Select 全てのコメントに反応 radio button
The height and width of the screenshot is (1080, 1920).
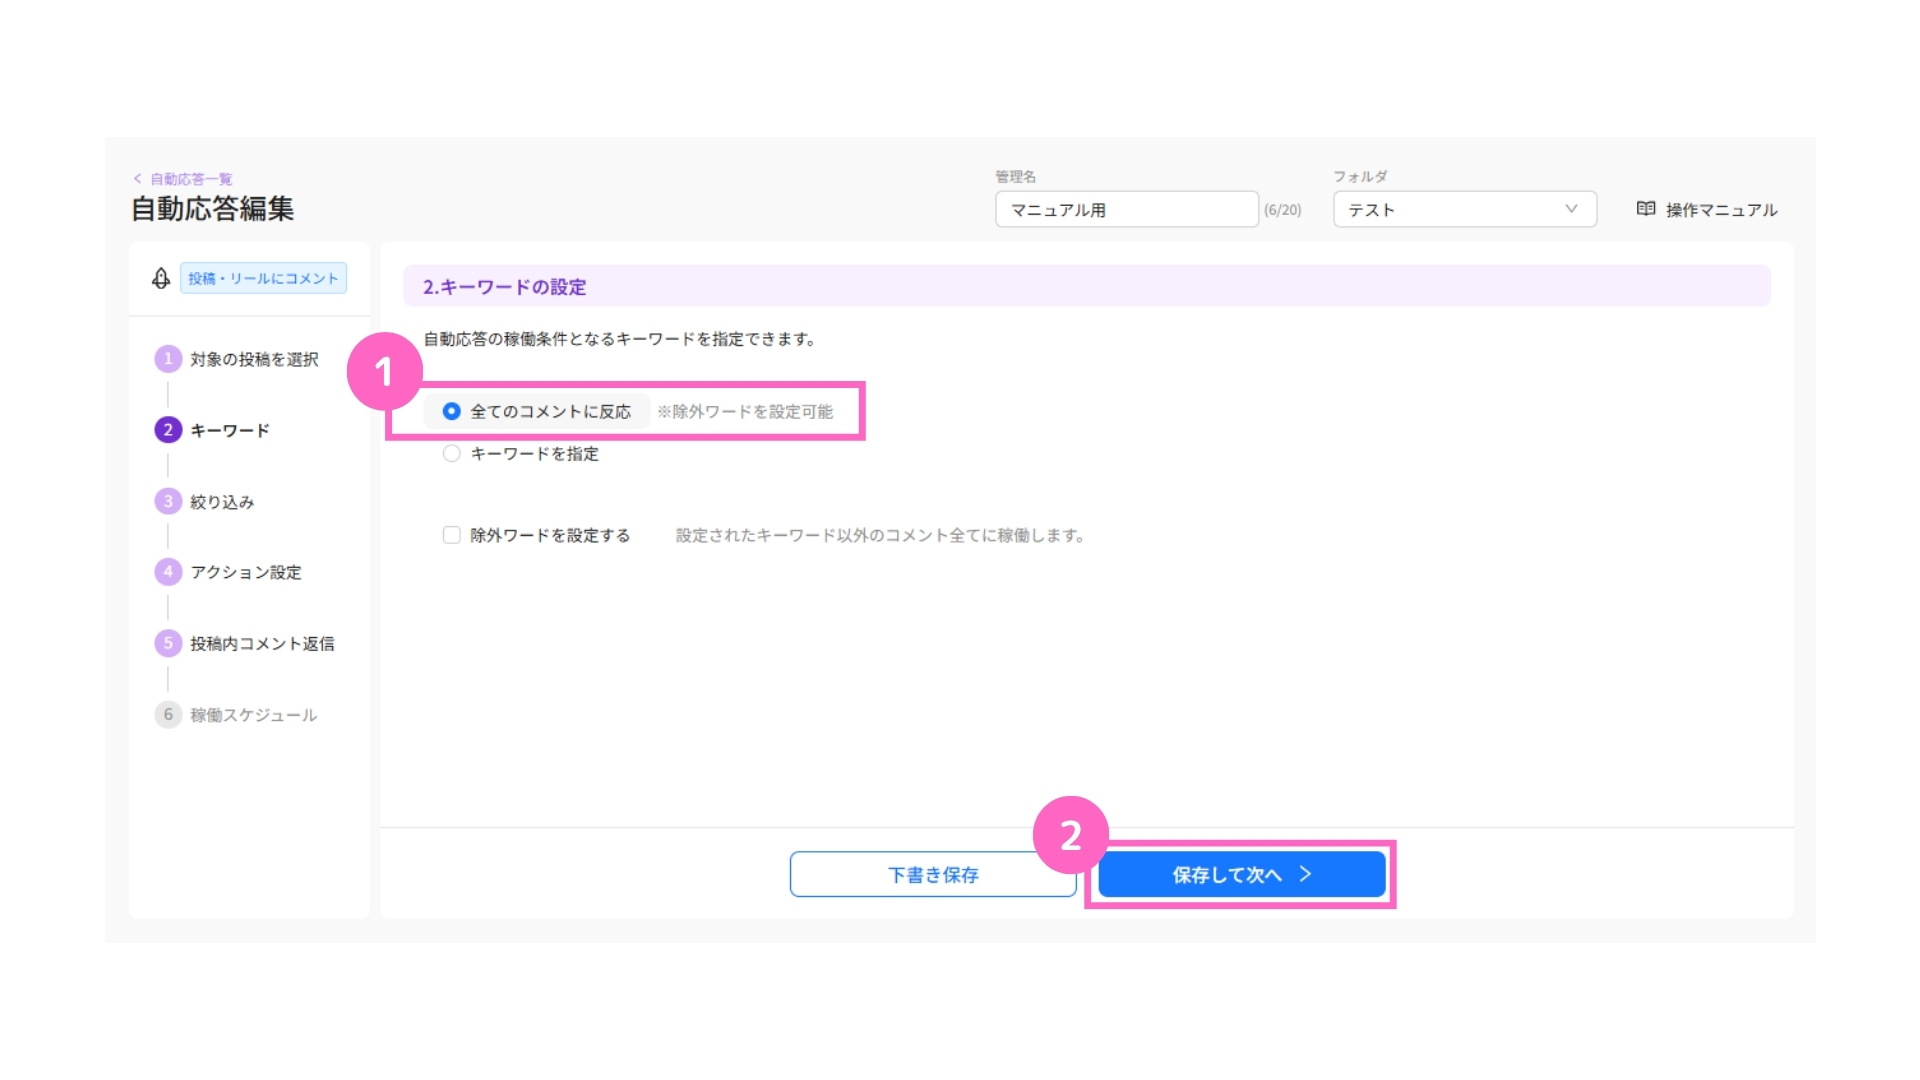coord(451,411)
